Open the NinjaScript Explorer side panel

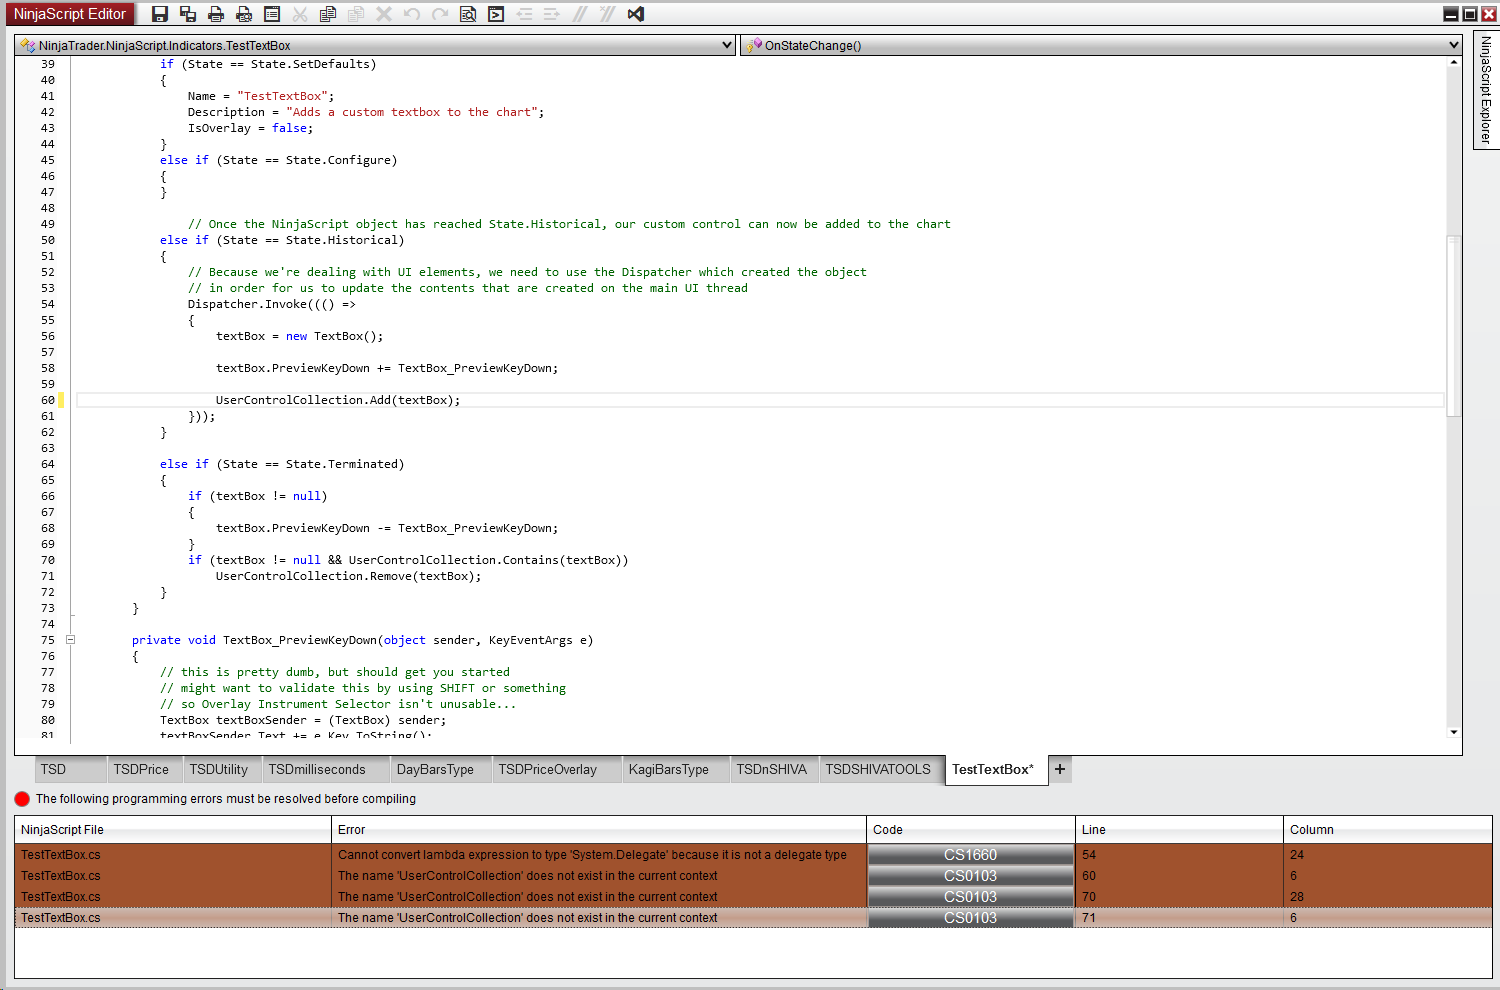[1486, 90]
